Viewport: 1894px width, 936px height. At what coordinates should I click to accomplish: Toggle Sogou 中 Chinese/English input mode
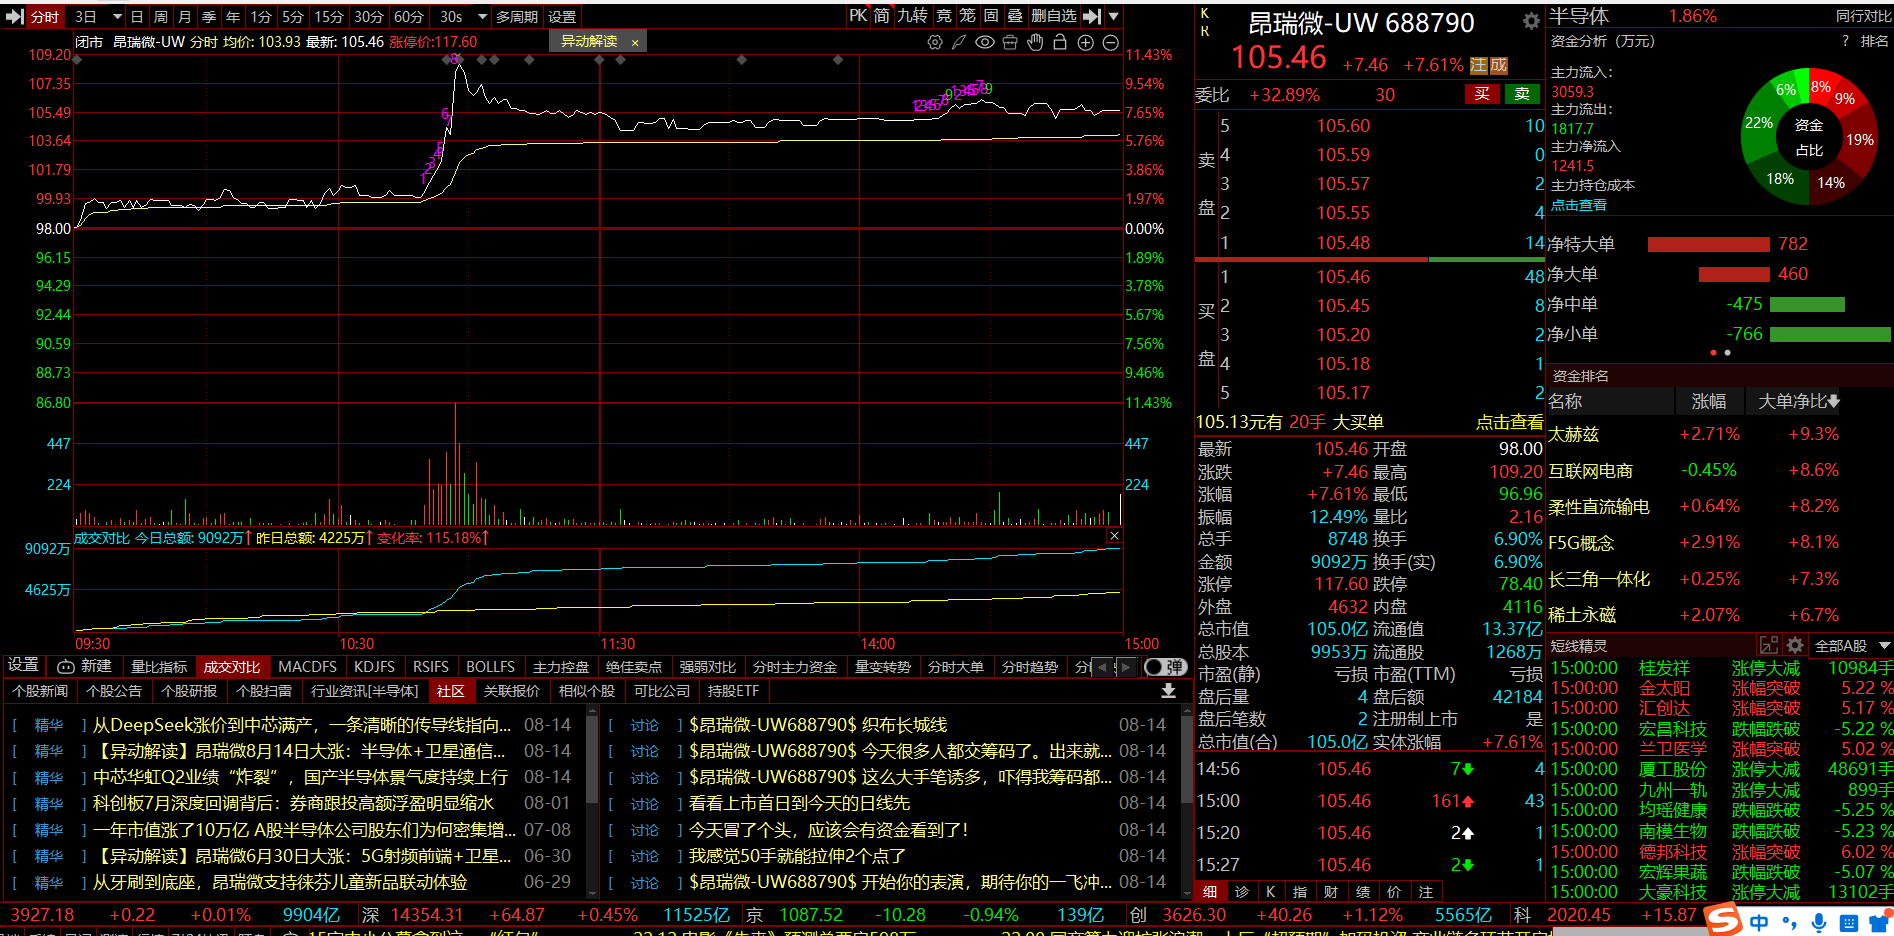(1759, 922)
